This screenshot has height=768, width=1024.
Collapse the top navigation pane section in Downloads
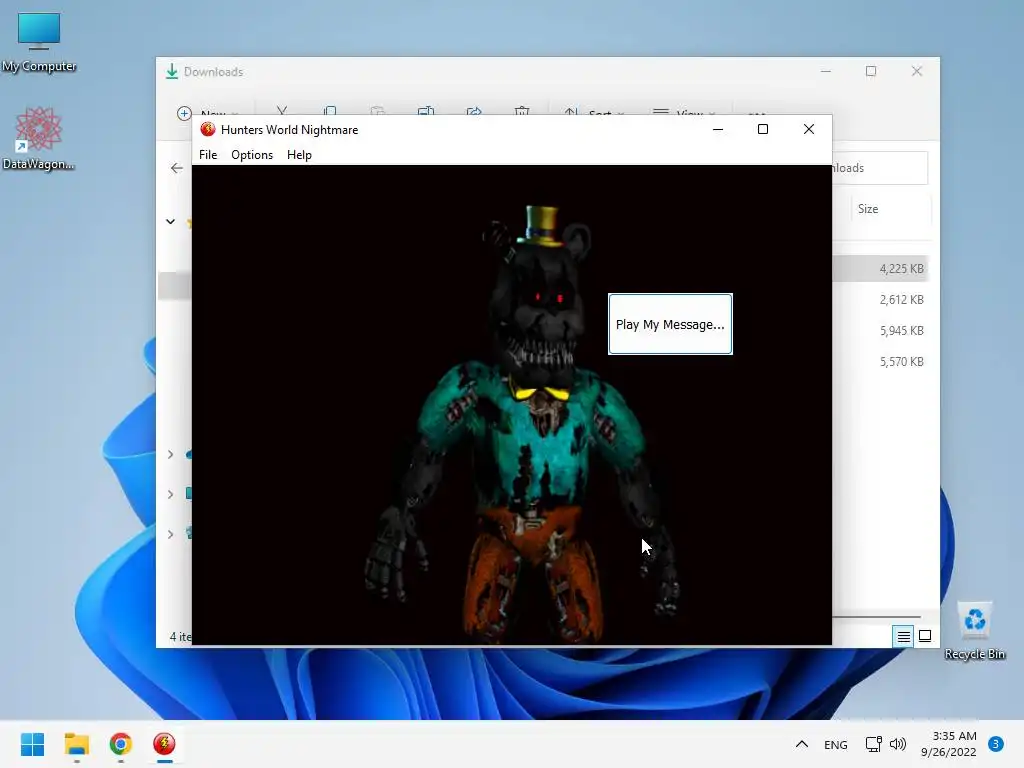point(170,221)
